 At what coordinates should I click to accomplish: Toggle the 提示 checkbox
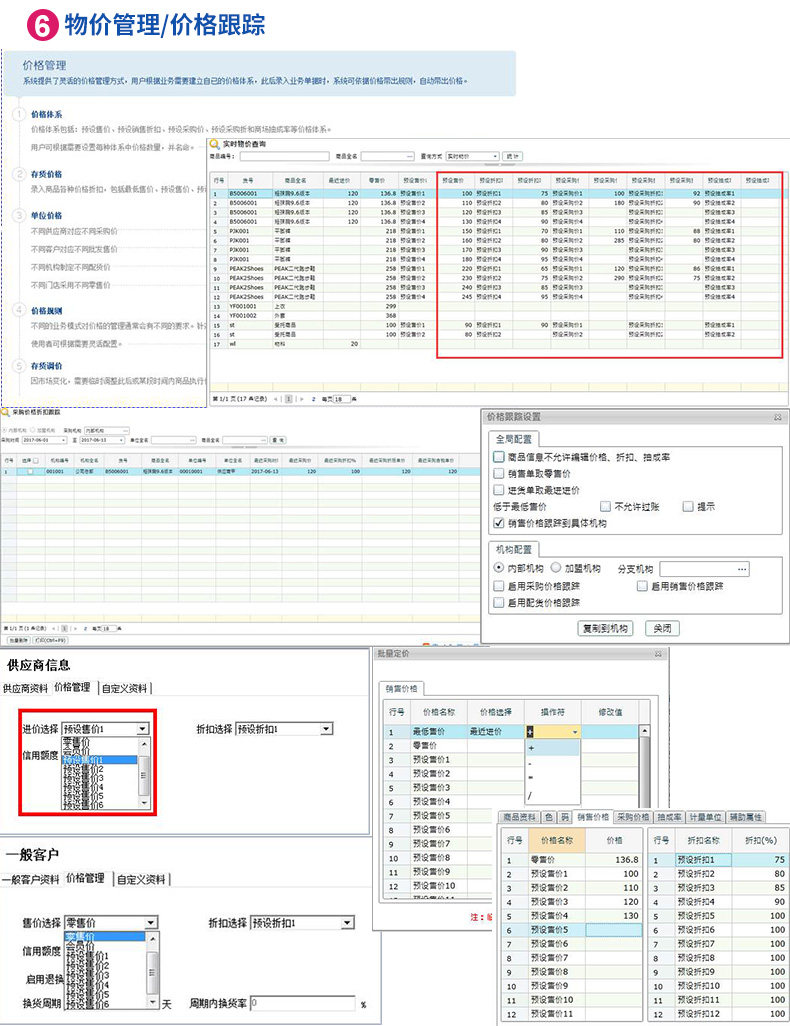[x=688, y=506]
